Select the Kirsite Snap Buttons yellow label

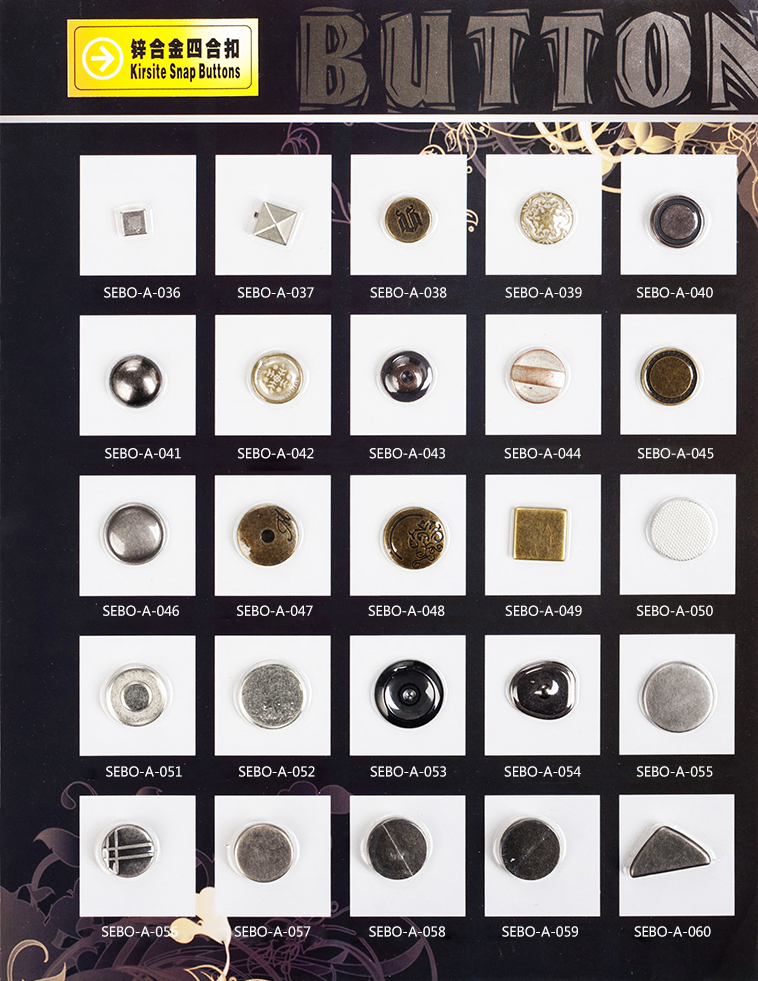point(163,58)
